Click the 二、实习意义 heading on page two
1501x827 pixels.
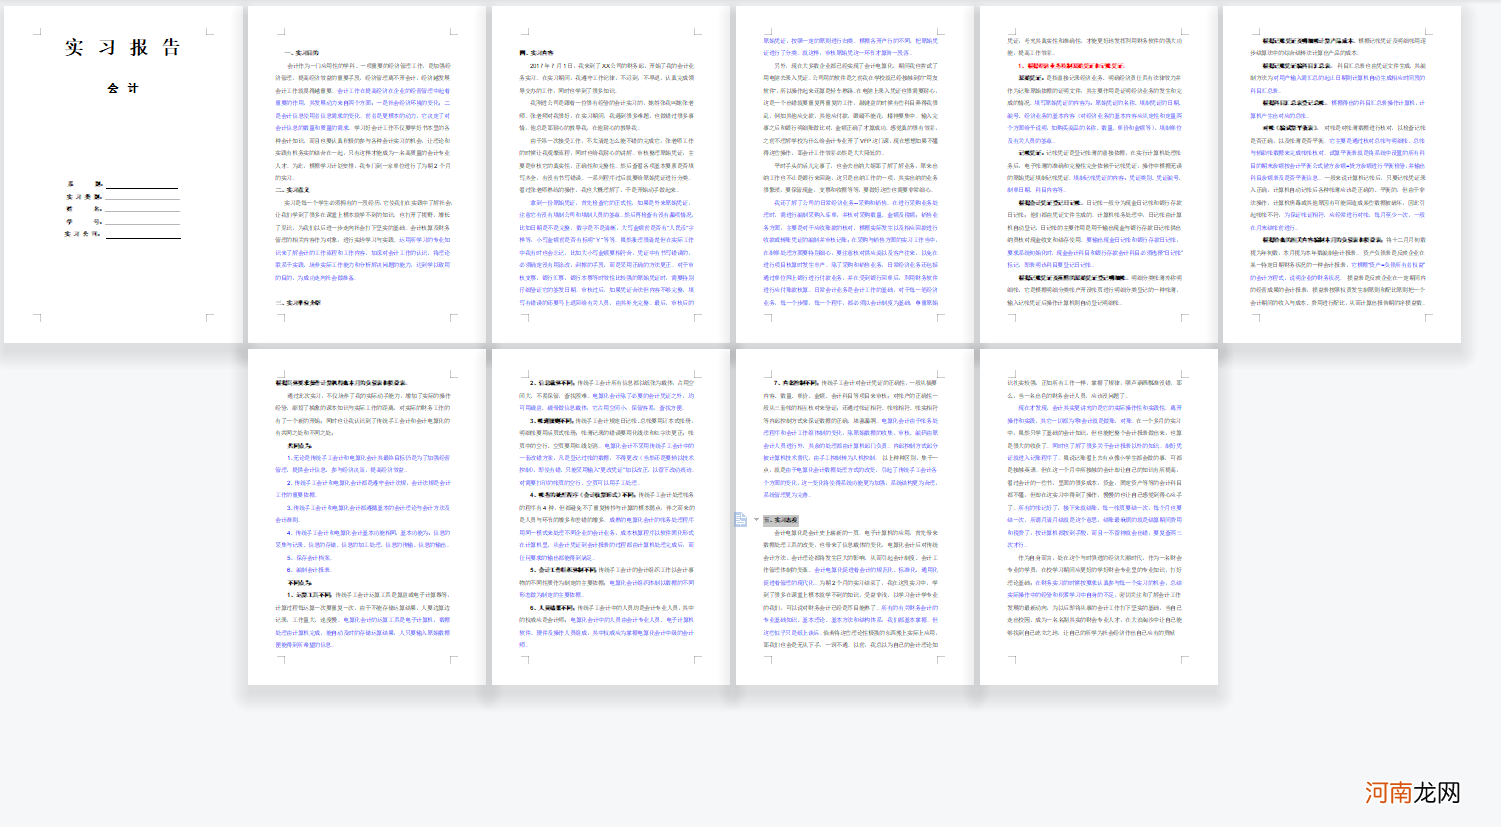(x=293, y=189)
